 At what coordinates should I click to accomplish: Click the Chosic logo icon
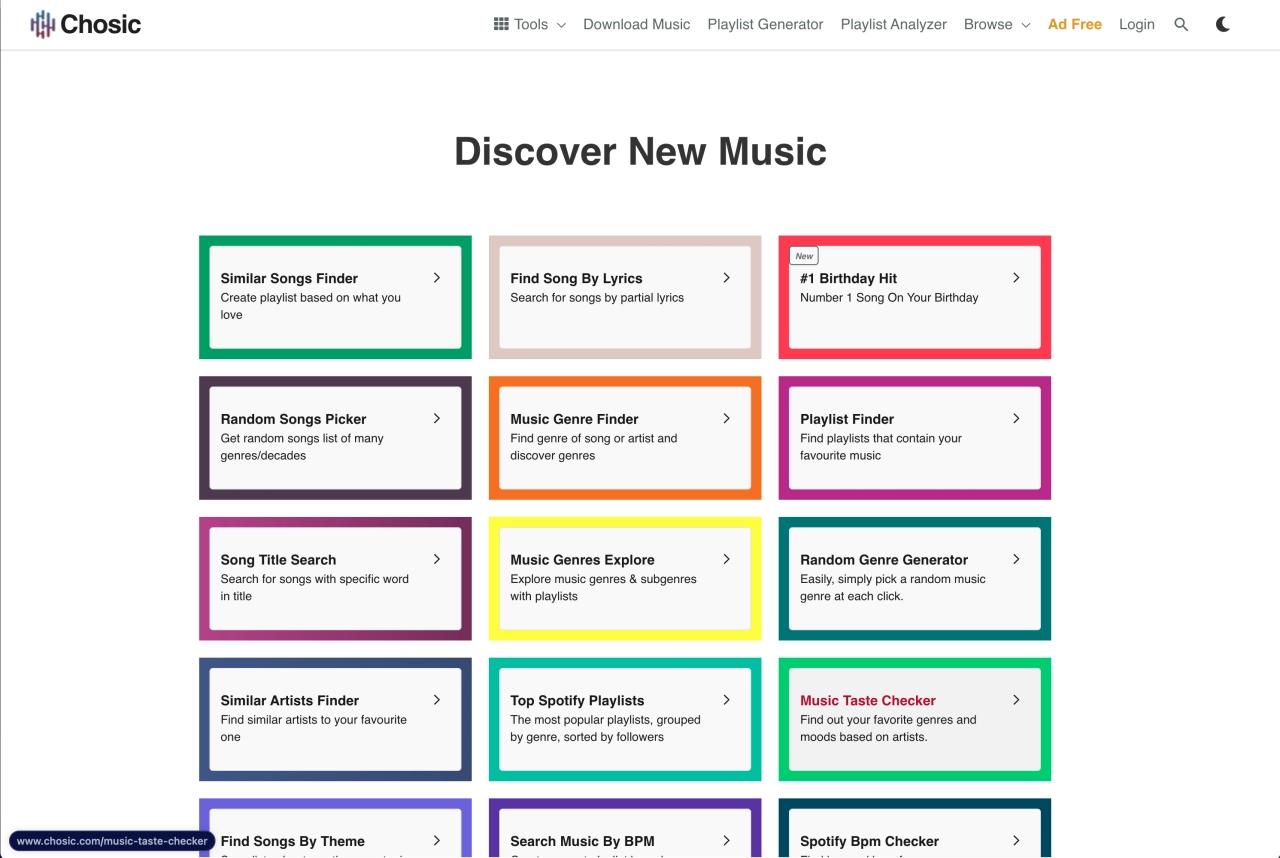tap(42, 24)
